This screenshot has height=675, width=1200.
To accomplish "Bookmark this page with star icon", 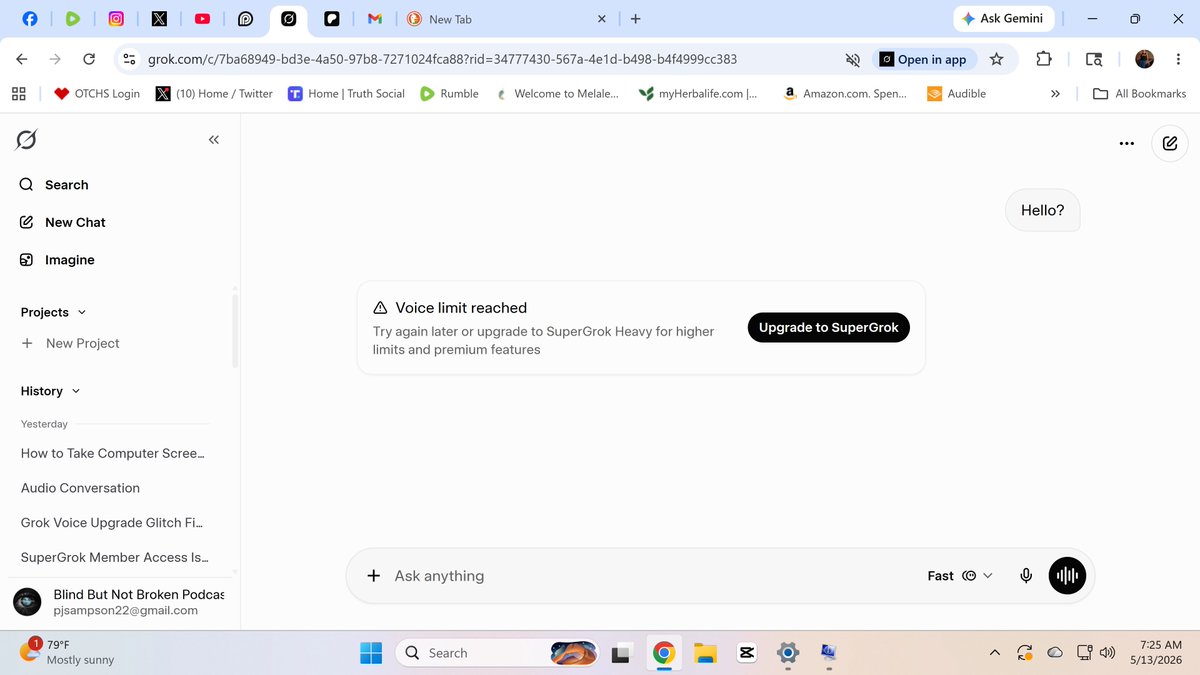I will [996, 59].
